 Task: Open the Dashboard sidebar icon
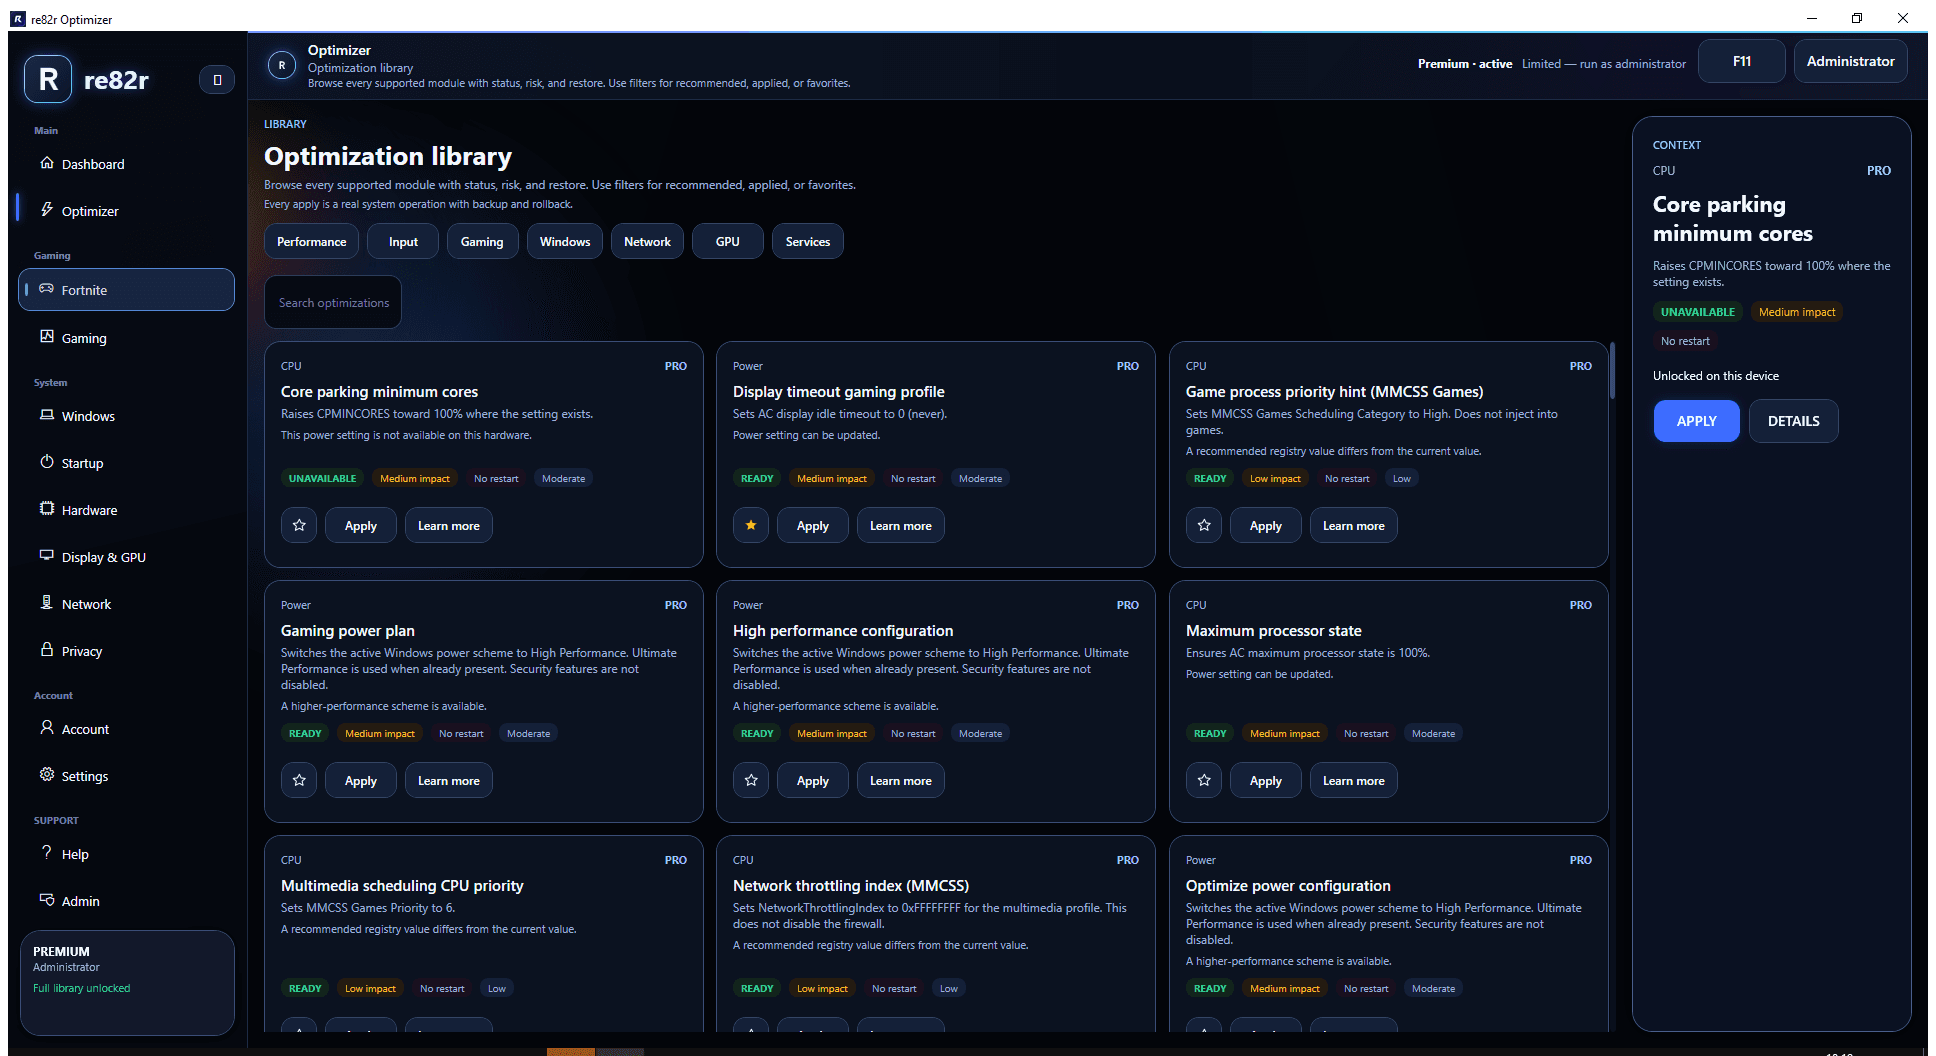pos(47,163)
